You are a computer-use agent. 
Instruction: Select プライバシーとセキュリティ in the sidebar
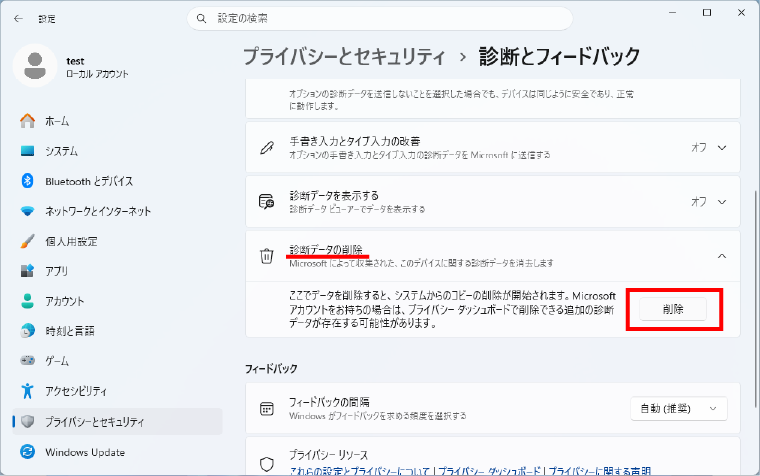[x=117, y=422]
